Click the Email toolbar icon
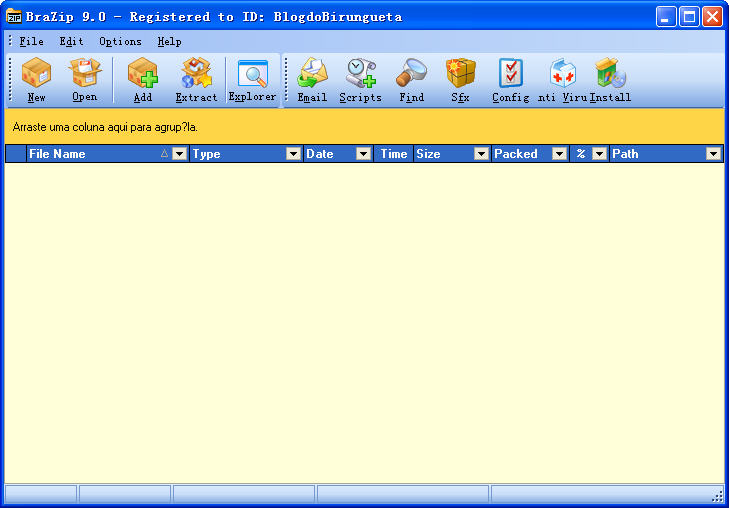729x508 pixels. [312, 79]
